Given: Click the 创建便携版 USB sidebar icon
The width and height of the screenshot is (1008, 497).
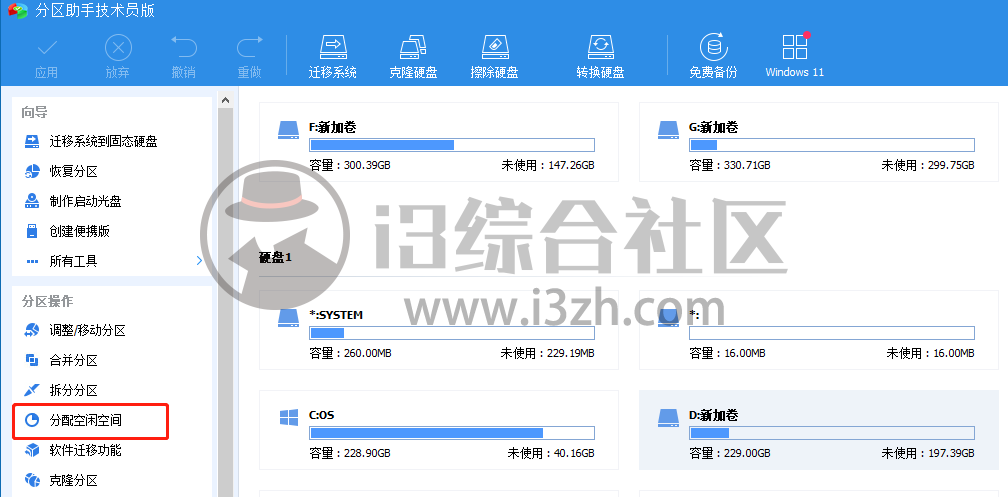Looking at the screenshot, I should click(x=32, y=231).
